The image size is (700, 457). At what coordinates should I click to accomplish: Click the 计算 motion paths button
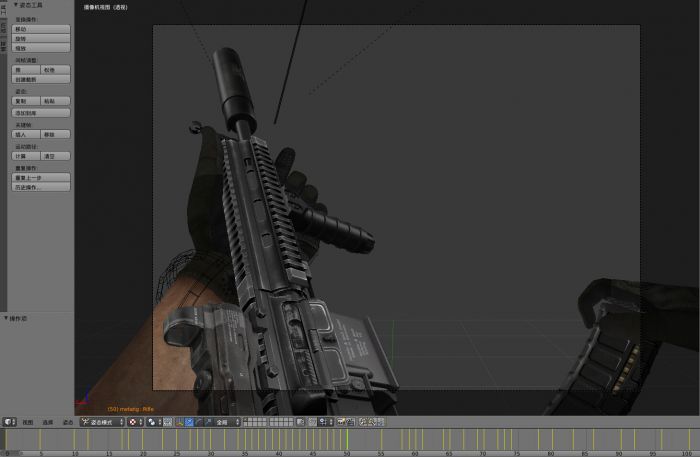tap(26, 156)
